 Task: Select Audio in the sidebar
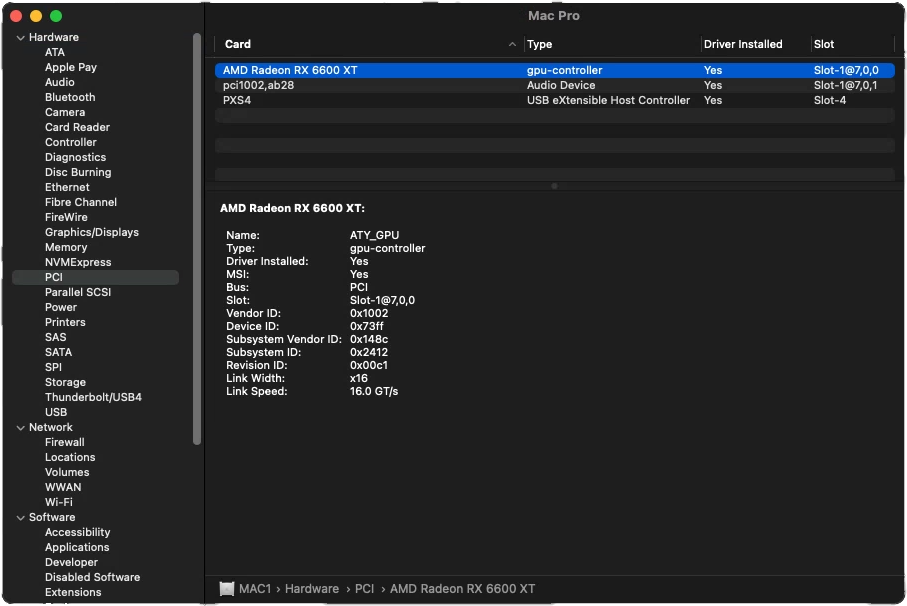(60, 82)
